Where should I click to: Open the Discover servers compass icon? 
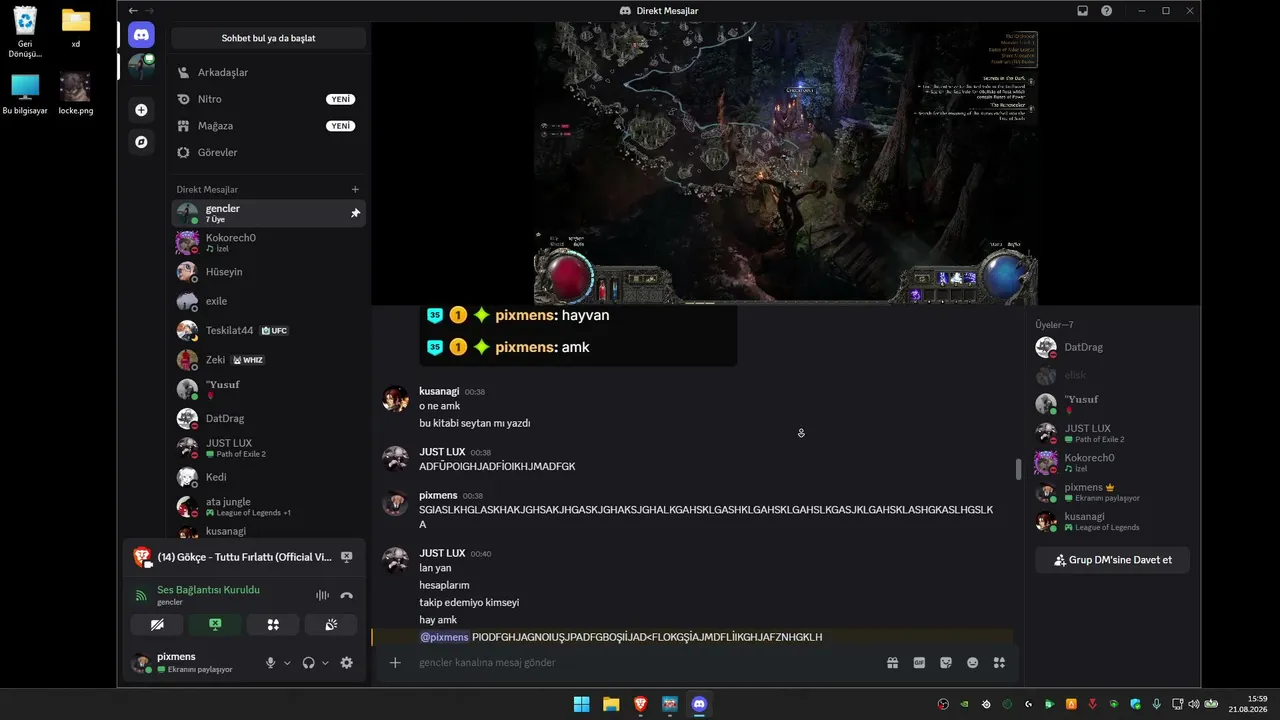tap(141, 142)
